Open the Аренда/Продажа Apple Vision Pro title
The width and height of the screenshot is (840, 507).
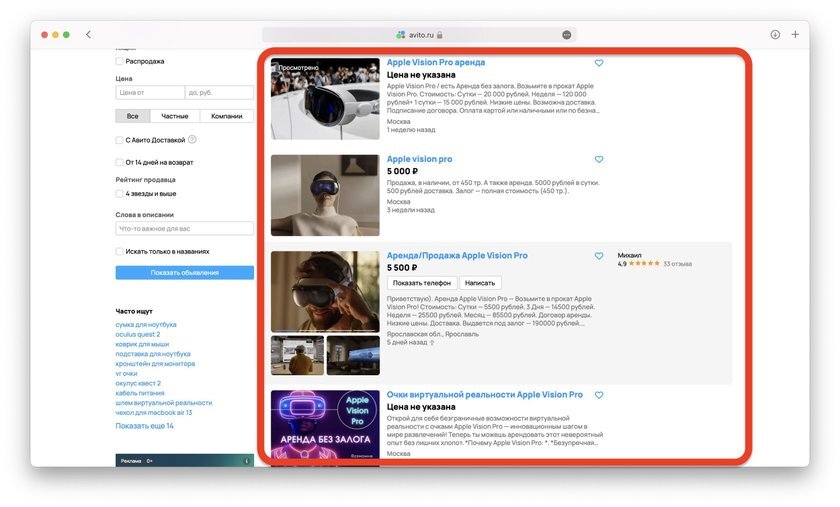pos(457,256)
